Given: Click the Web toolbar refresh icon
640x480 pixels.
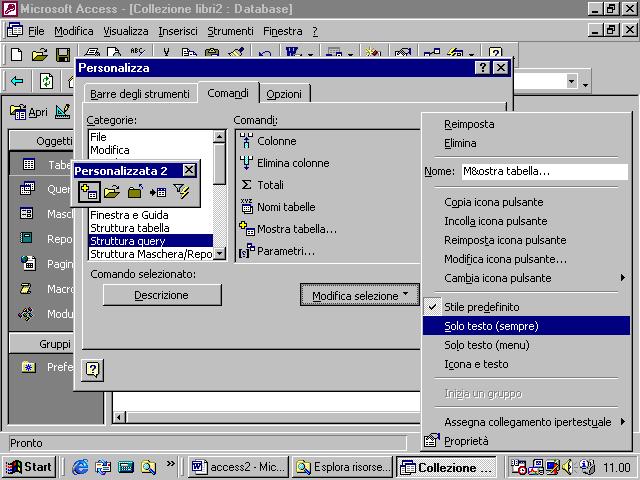Looking at the screenshot, I should (x=46, y=81).
